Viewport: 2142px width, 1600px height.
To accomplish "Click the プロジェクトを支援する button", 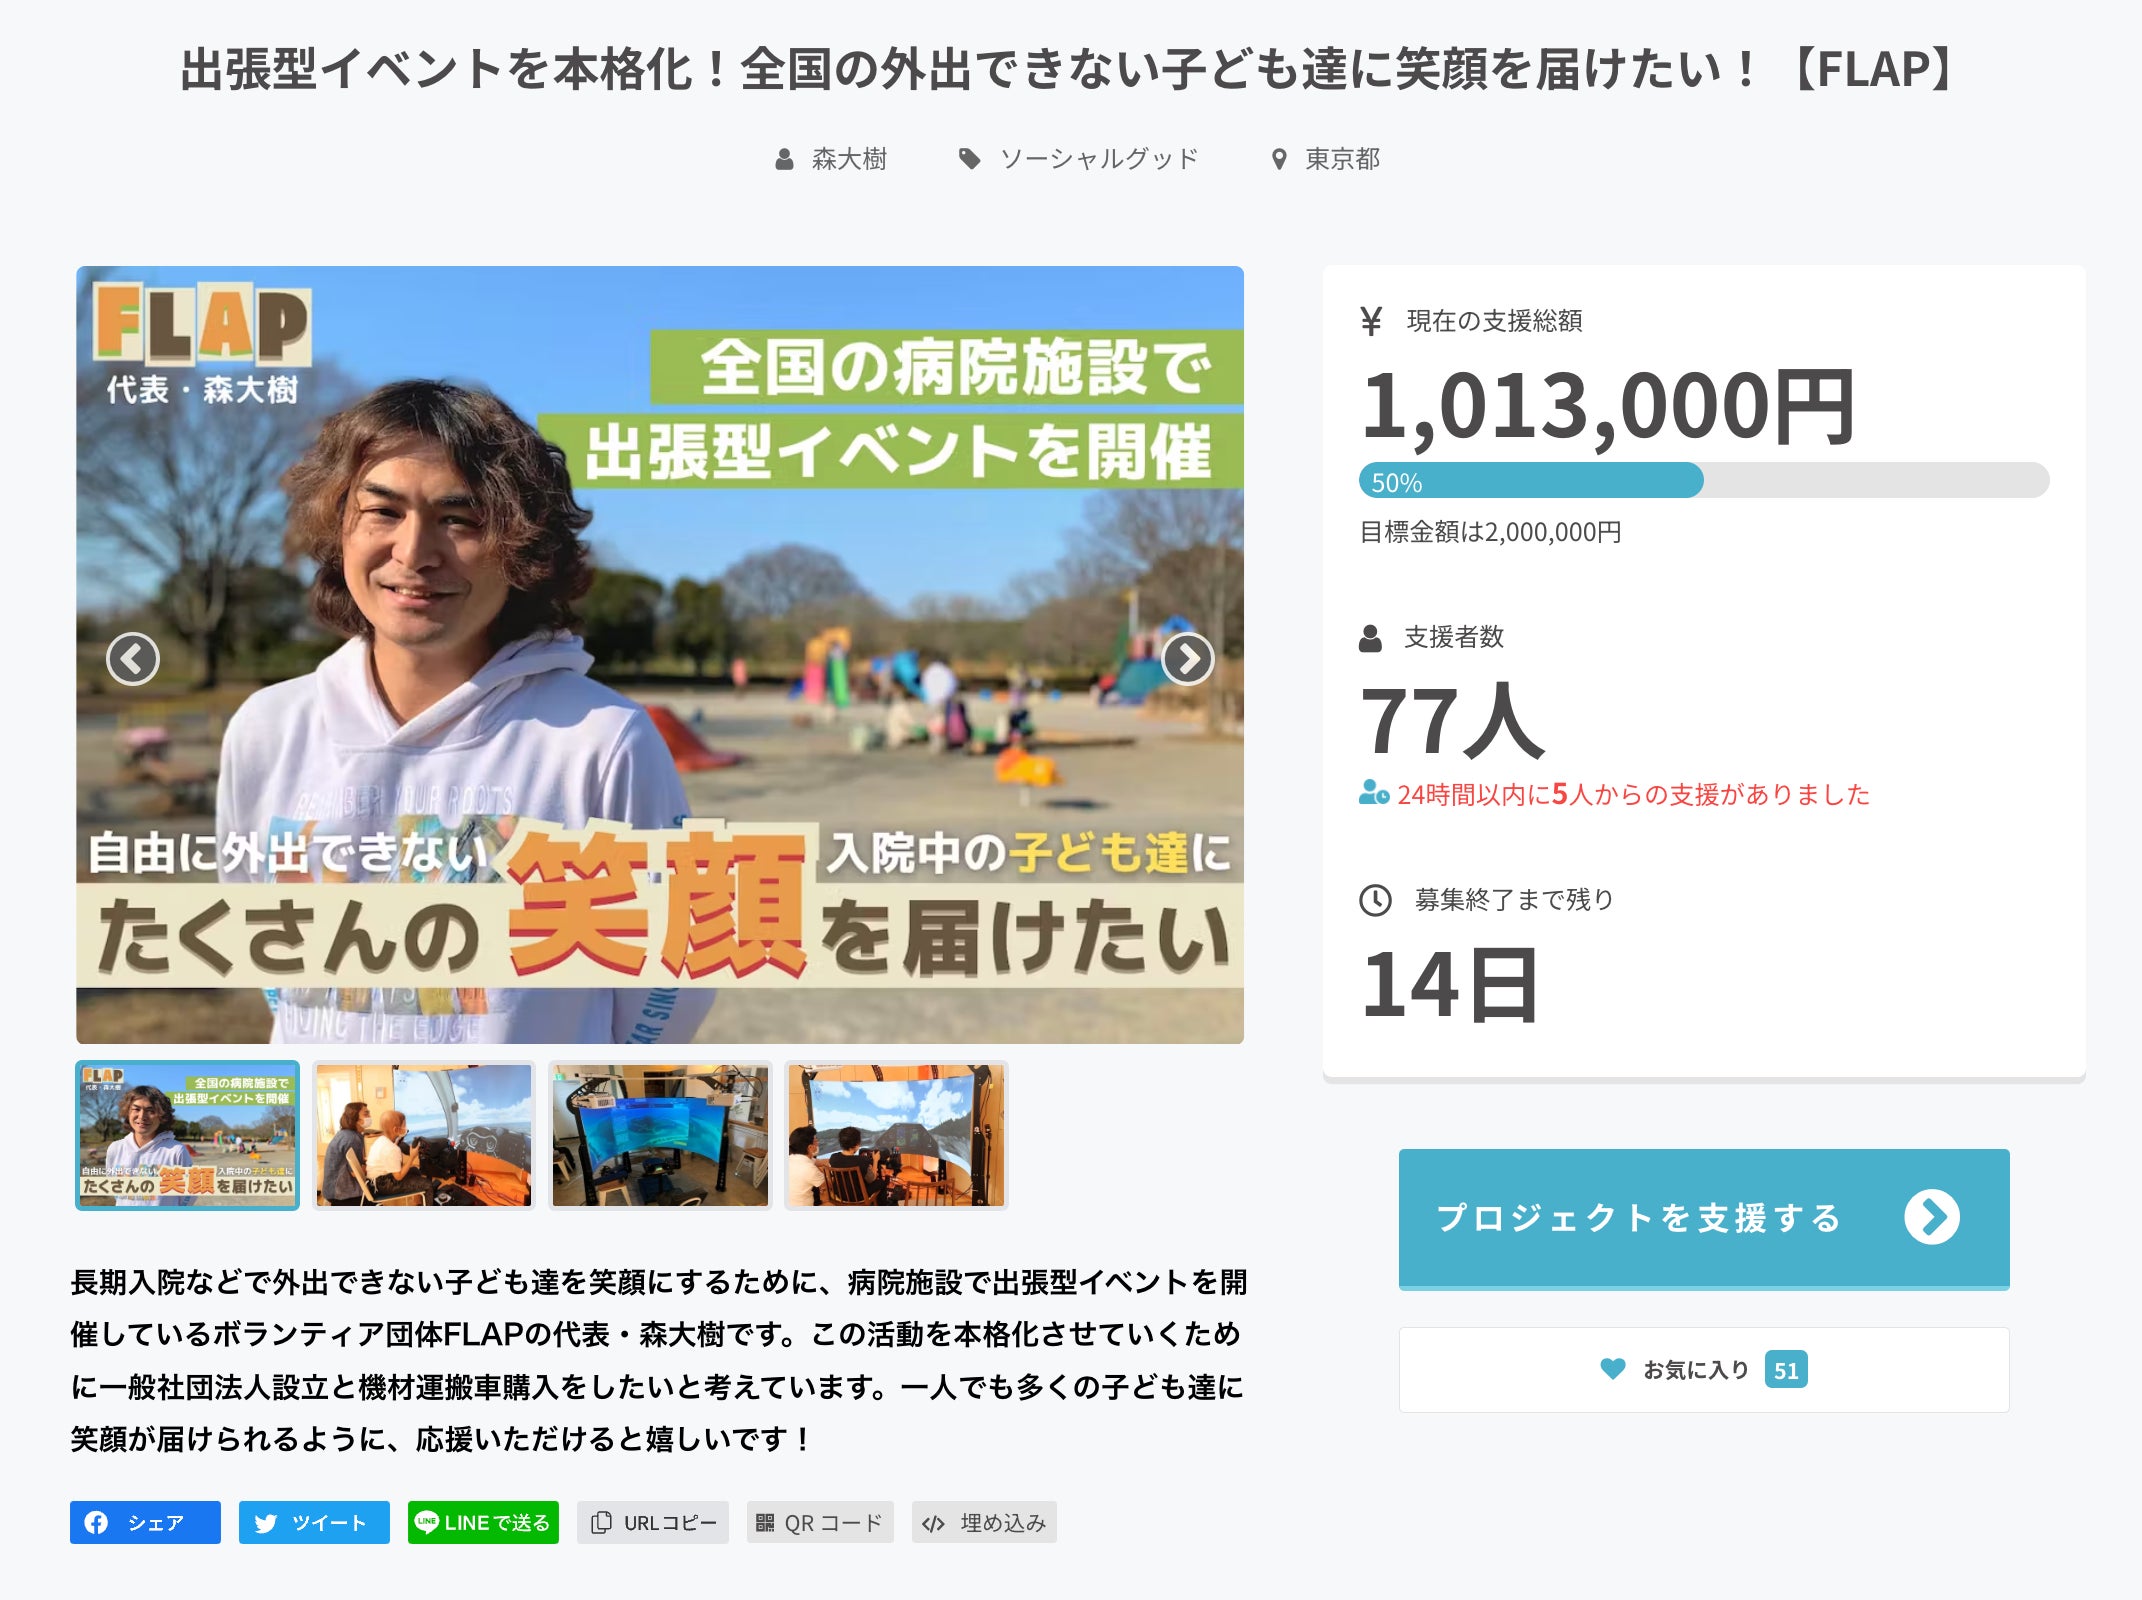I will 1704,1218.
